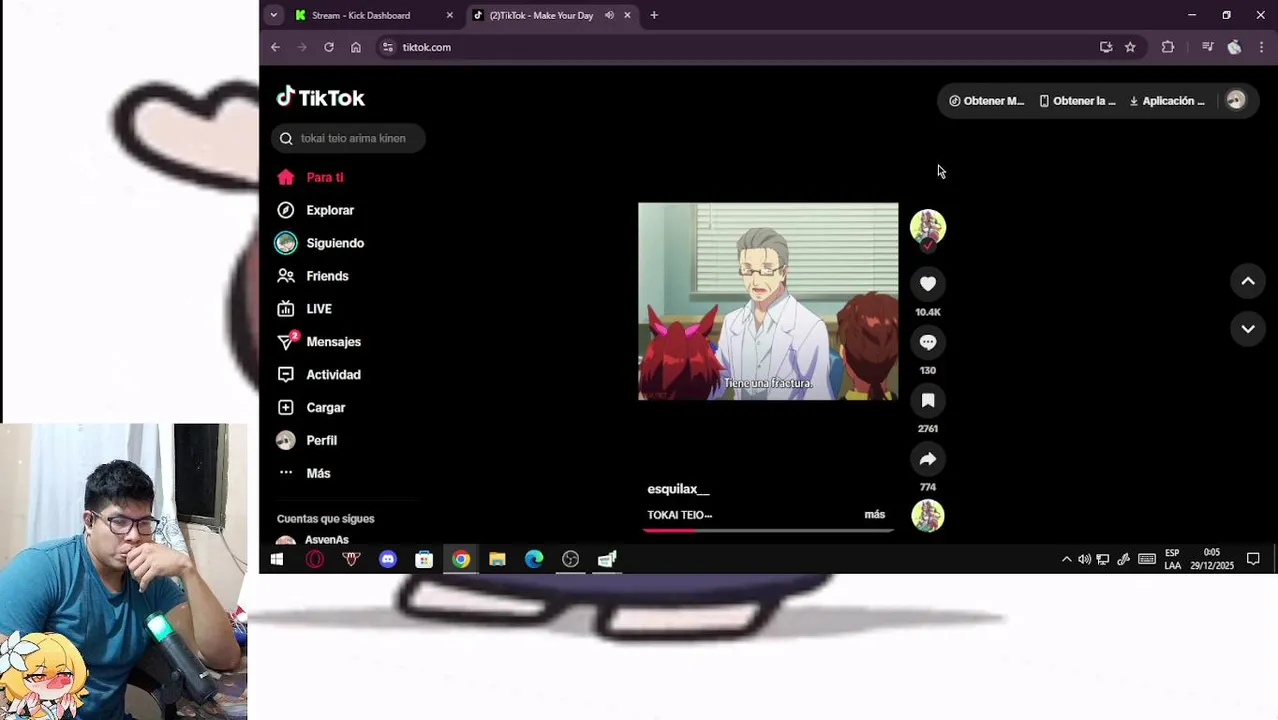
Task: Open OBS Studio from the taskbar
Action: (x=570, y=559)
